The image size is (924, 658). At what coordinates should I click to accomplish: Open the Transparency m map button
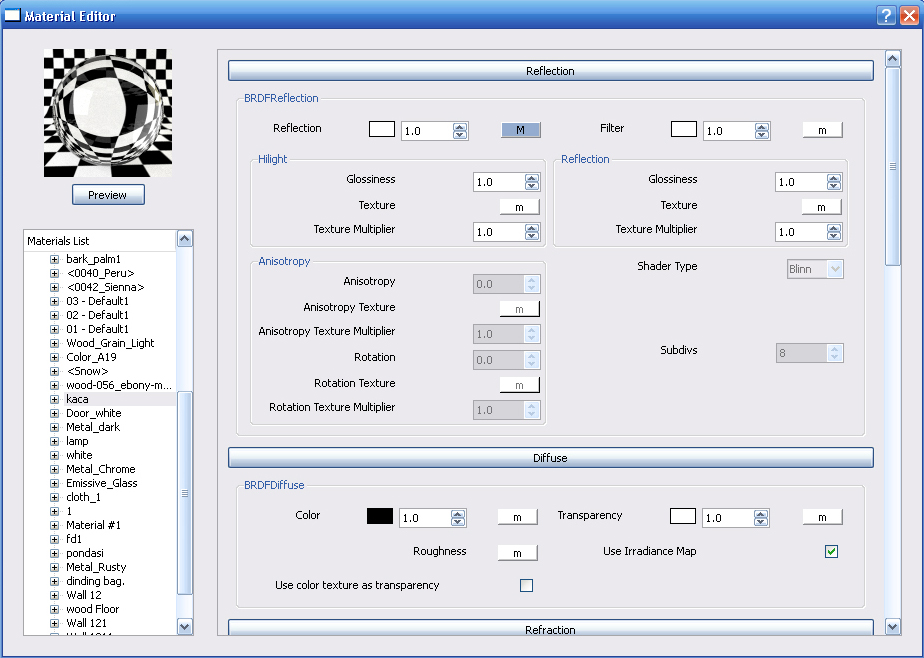click(822, 517)
